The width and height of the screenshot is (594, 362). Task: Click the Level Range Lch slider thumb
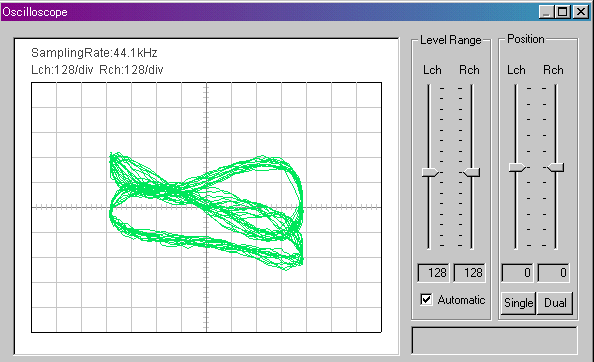click(x=430, y=173)
